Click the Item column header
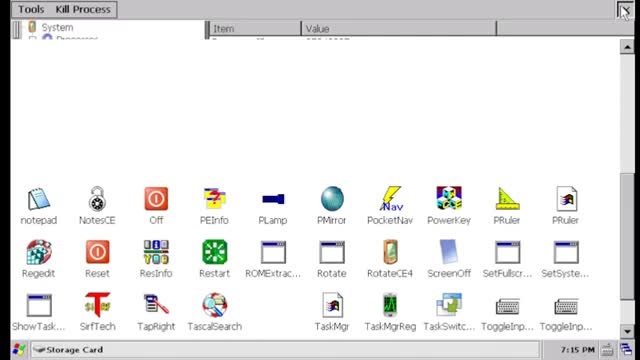Image resolution: width=640 pixels, height=360 pixels. (x=255, y=29)
